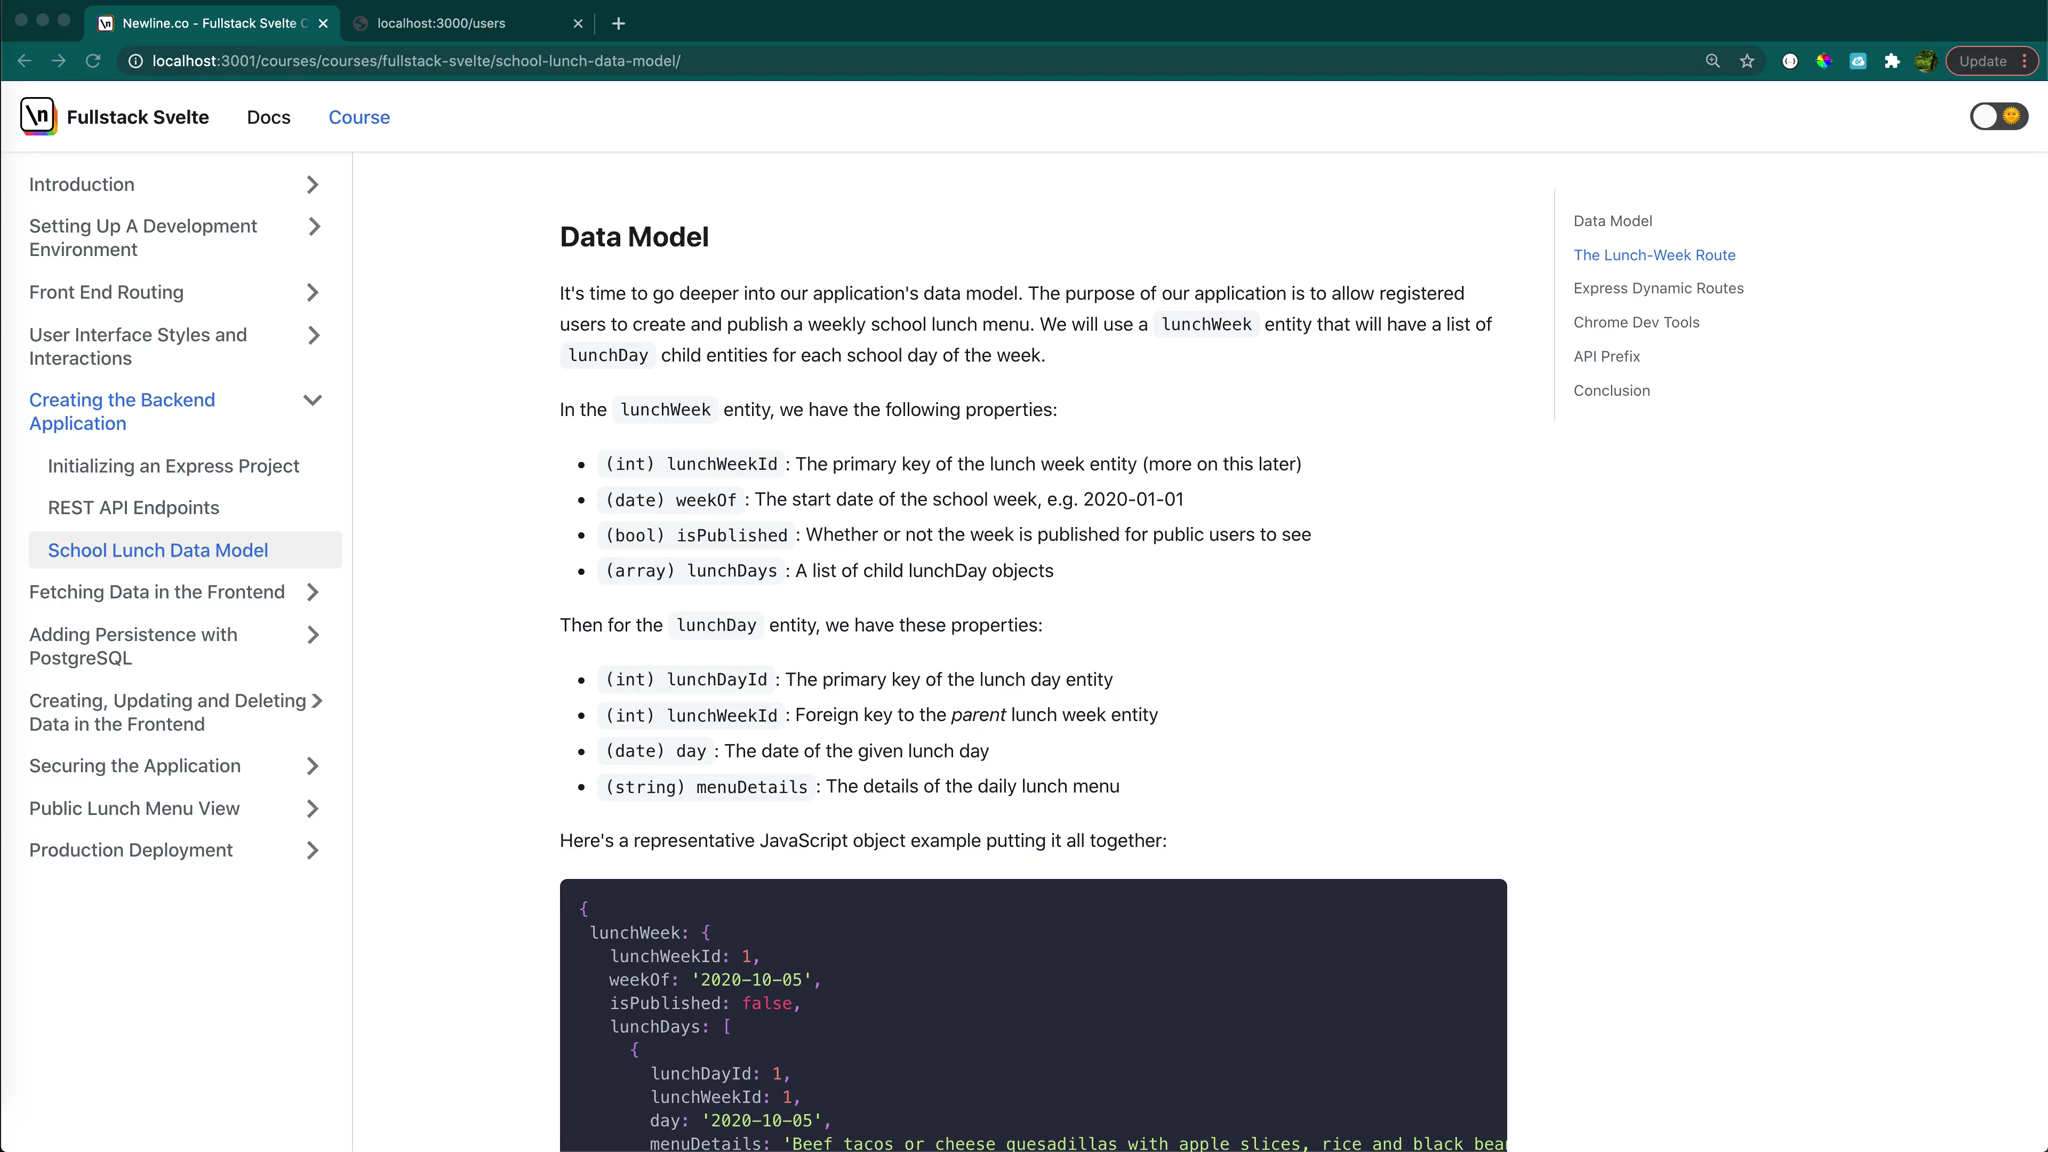2048x1152 pixels.
Task: Jump to API Prefix section
Action: [1606, 356]
